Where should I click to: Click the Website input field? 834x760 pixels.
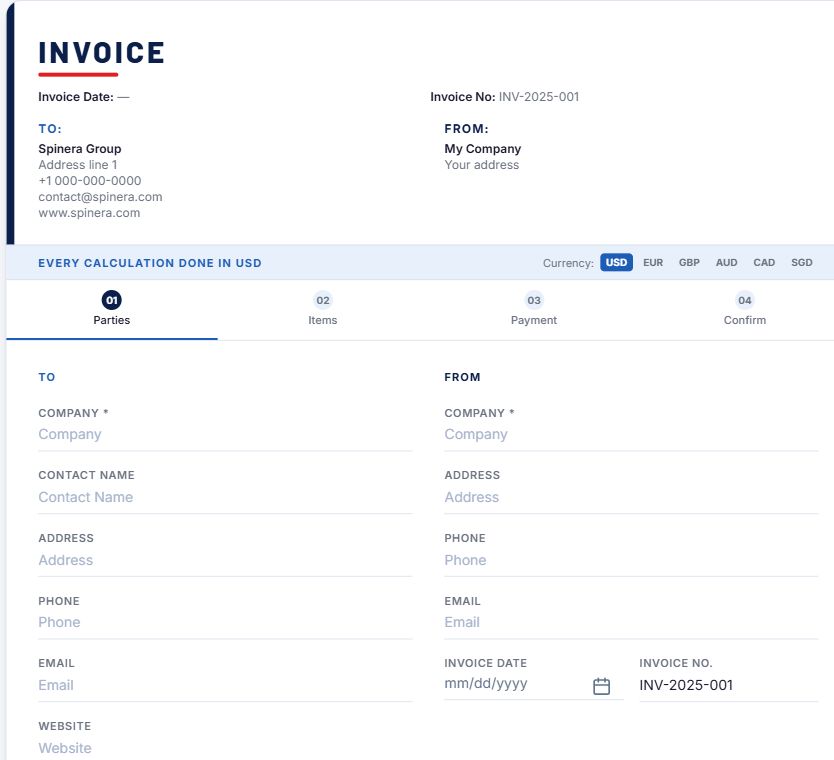tap(225, 748)
